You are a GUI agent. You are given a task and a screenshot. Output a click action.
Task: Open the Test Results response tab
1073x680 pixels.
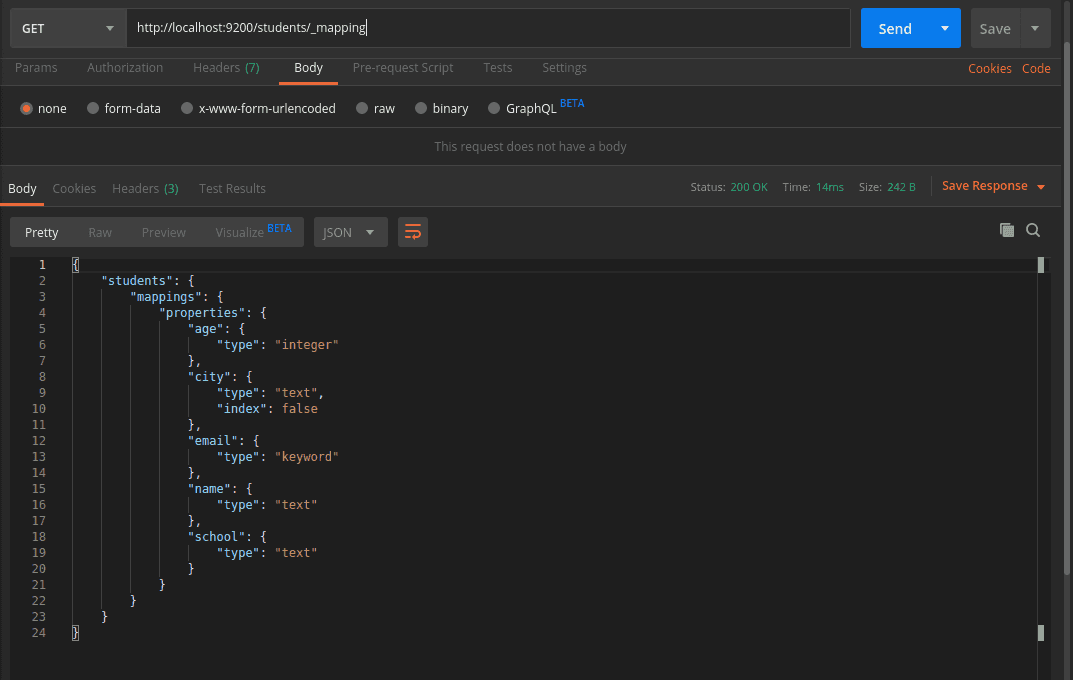click(232, 188)
